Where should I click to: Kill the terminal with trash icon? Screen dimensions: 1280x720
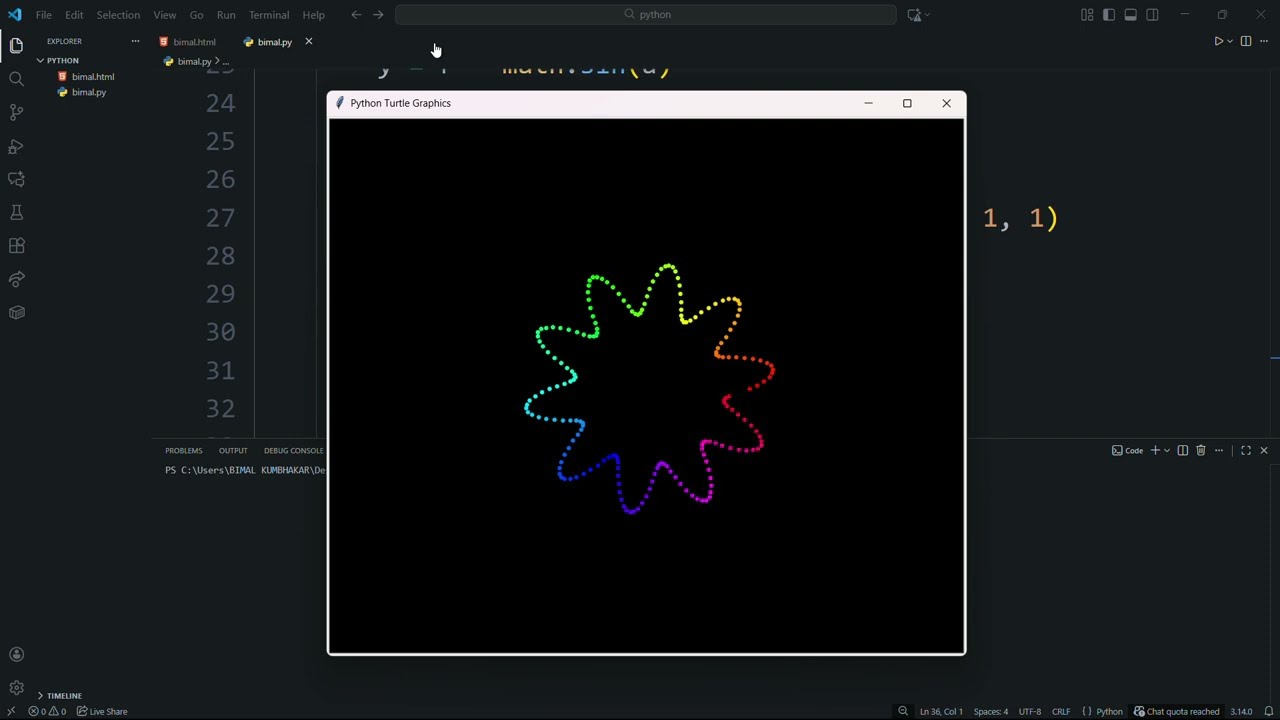tap(1201, 451)
